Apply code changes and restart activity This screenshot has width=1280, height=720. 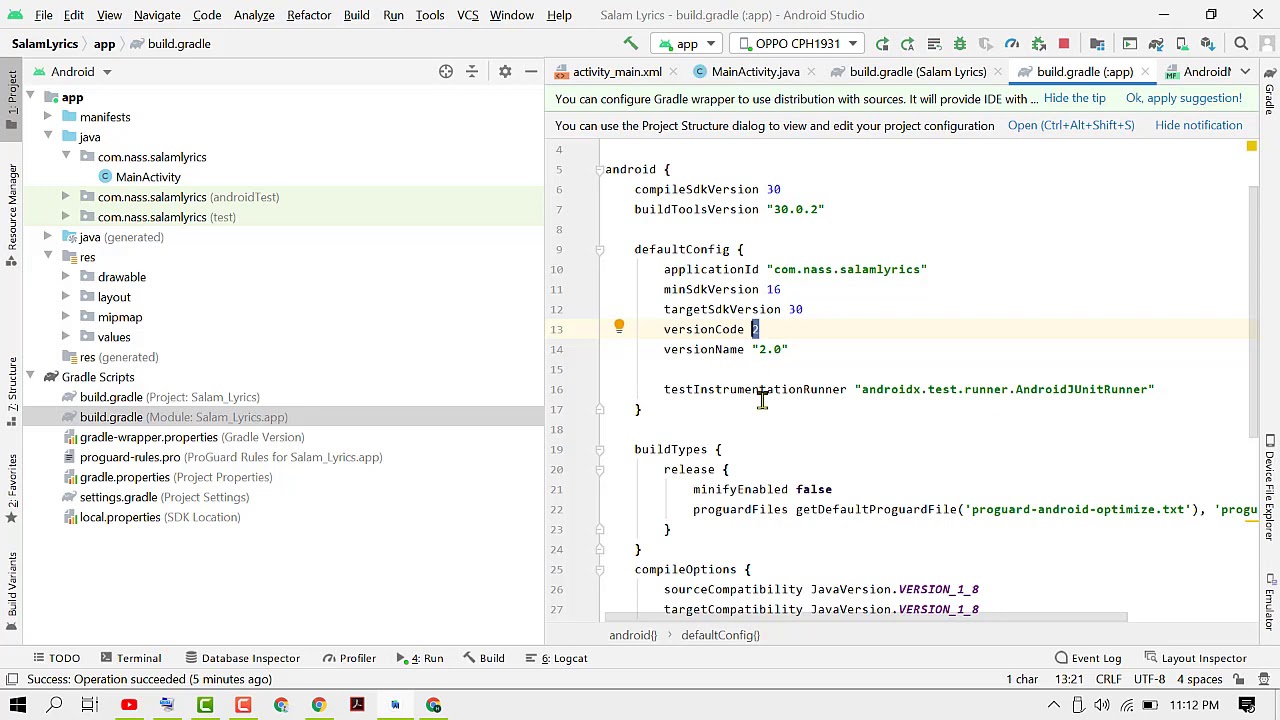908,44
